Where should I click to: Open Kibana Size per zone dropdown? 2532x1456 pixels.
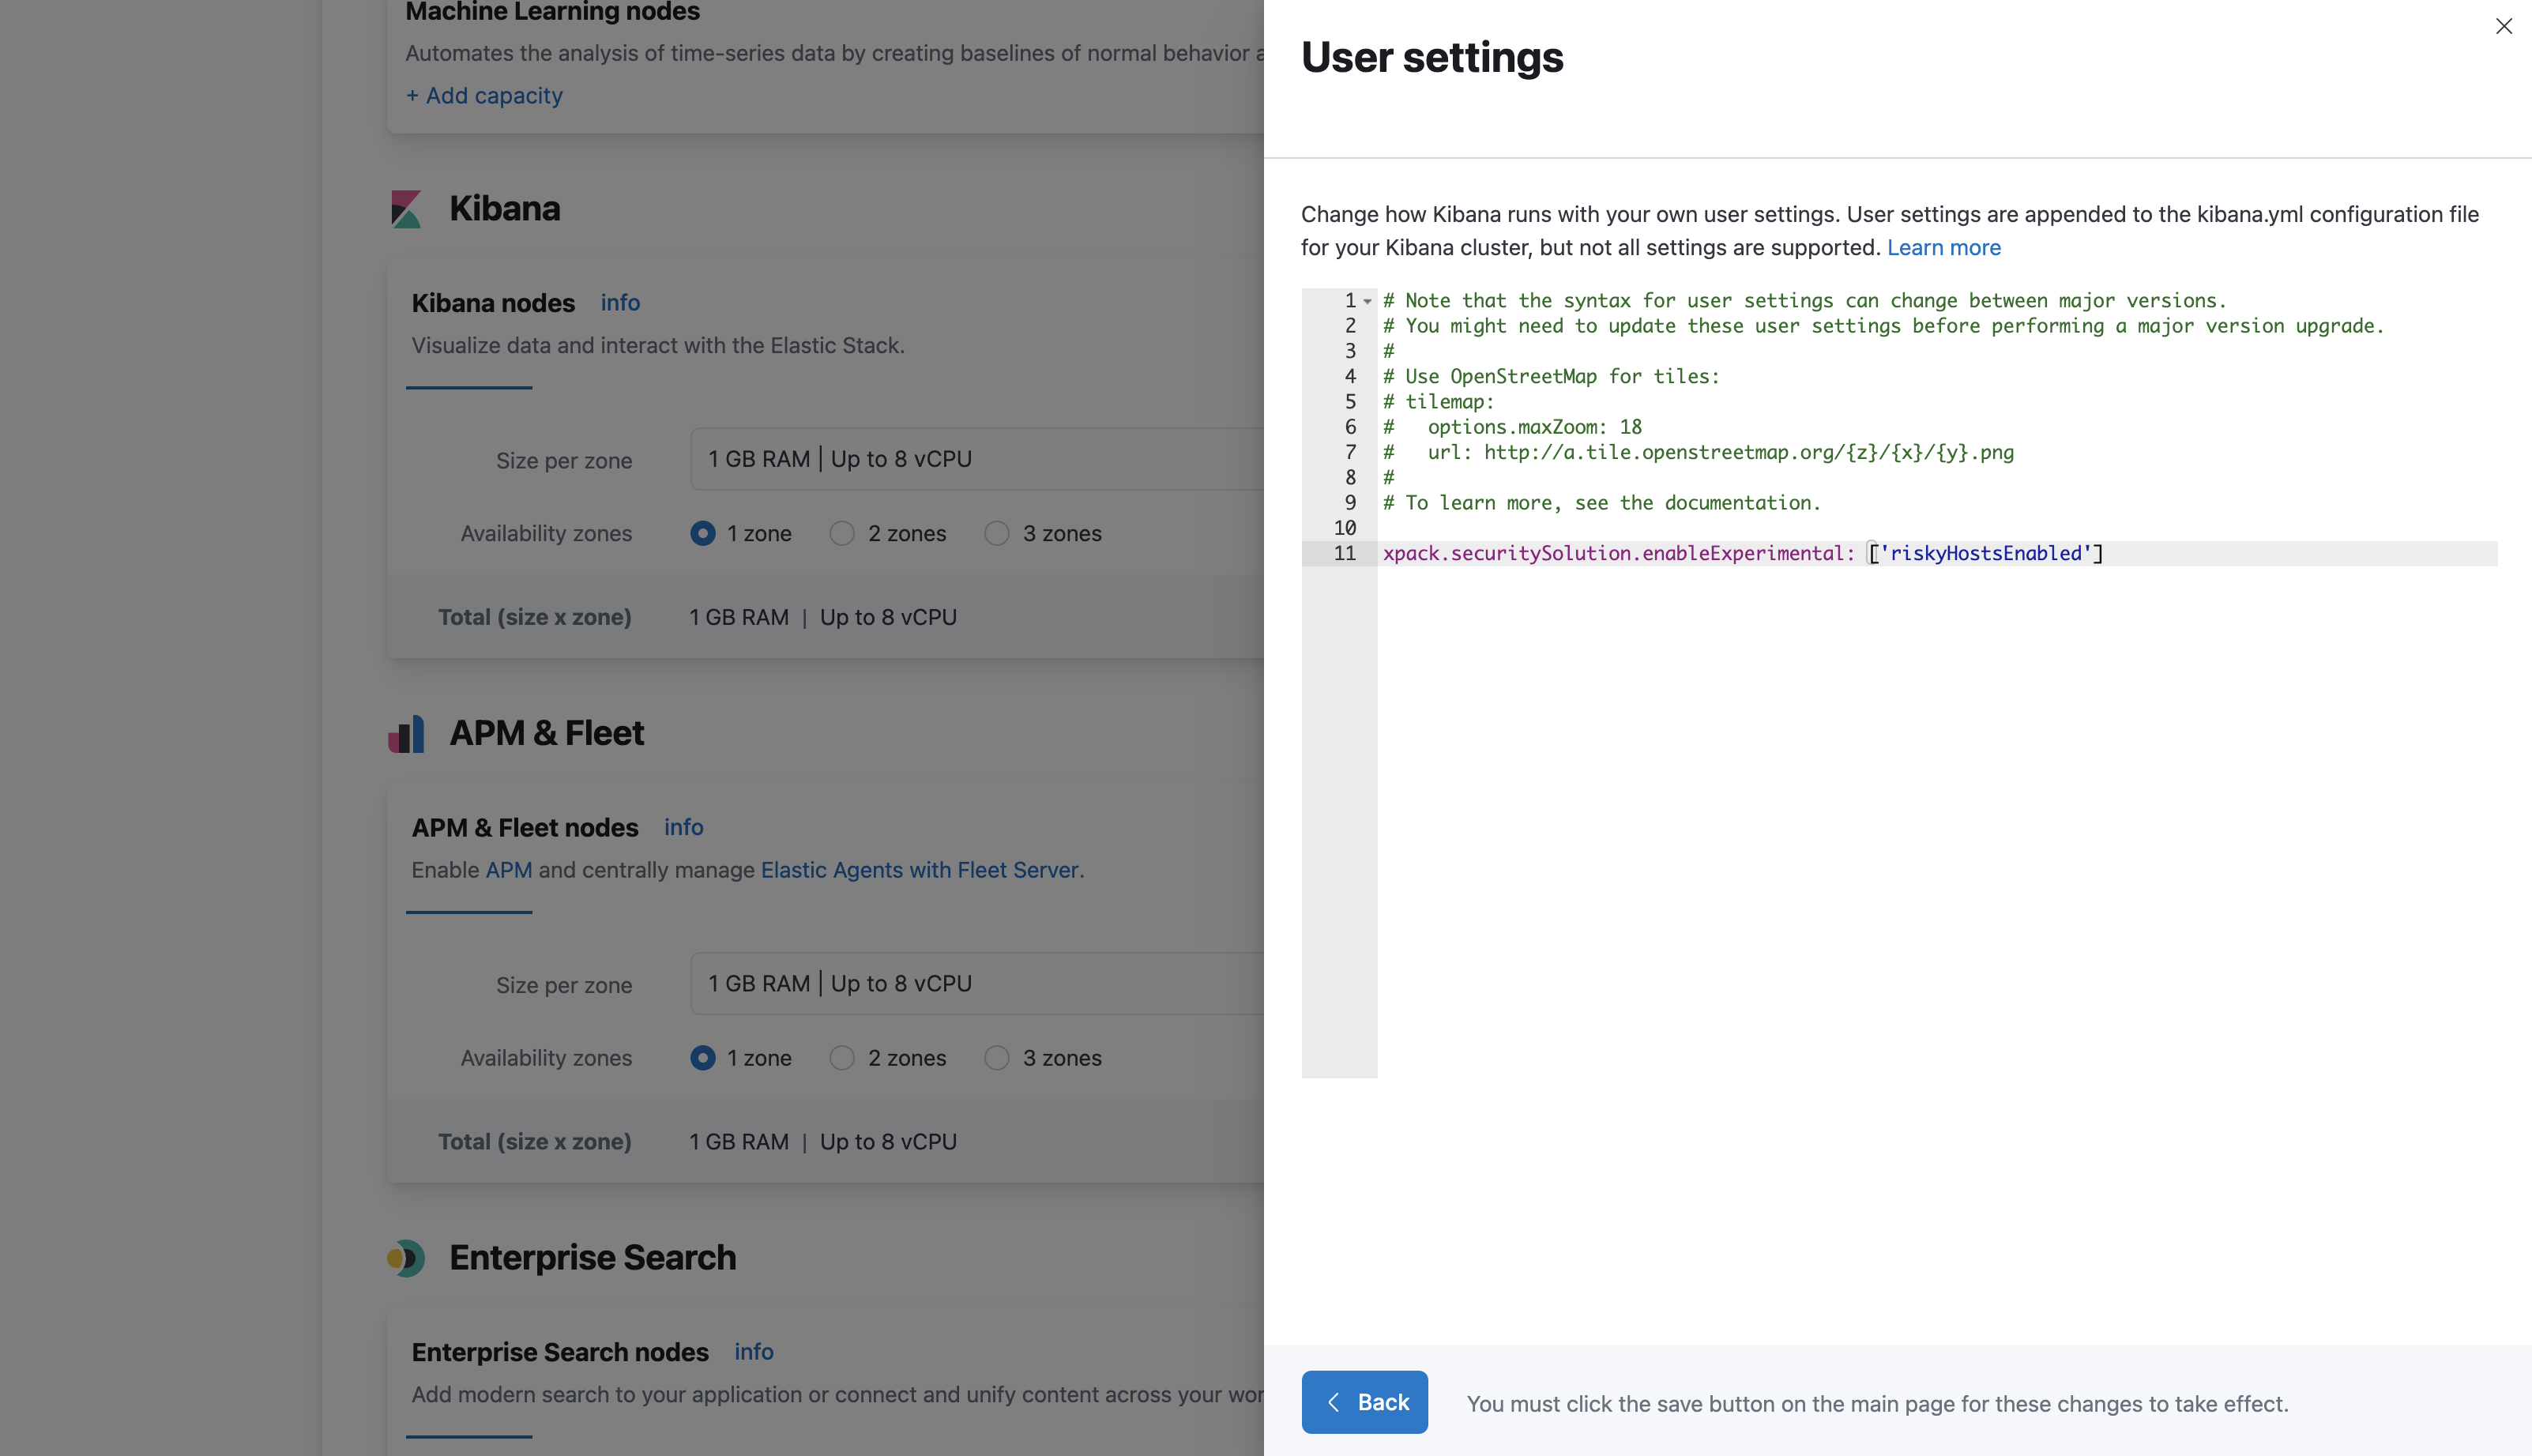pos(977,459)
